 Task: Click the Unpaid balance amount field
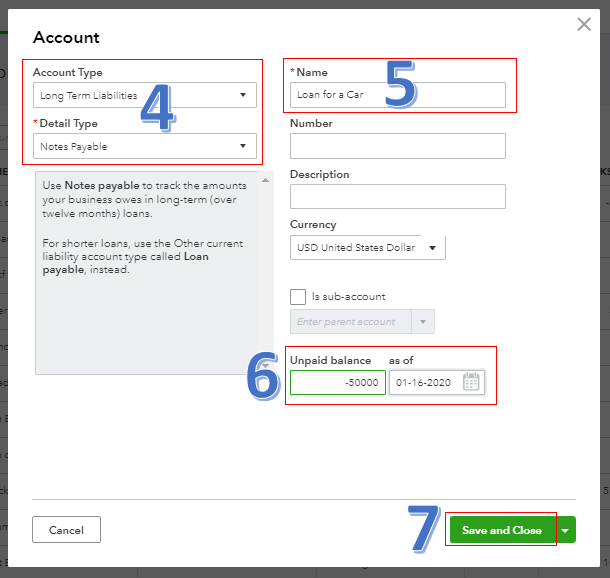[x=338, y=382]
